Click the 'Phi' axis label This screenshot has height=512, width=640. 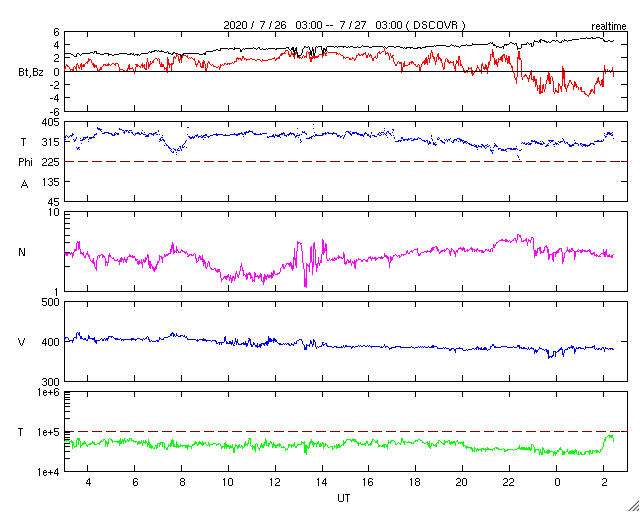coord(25,162)
